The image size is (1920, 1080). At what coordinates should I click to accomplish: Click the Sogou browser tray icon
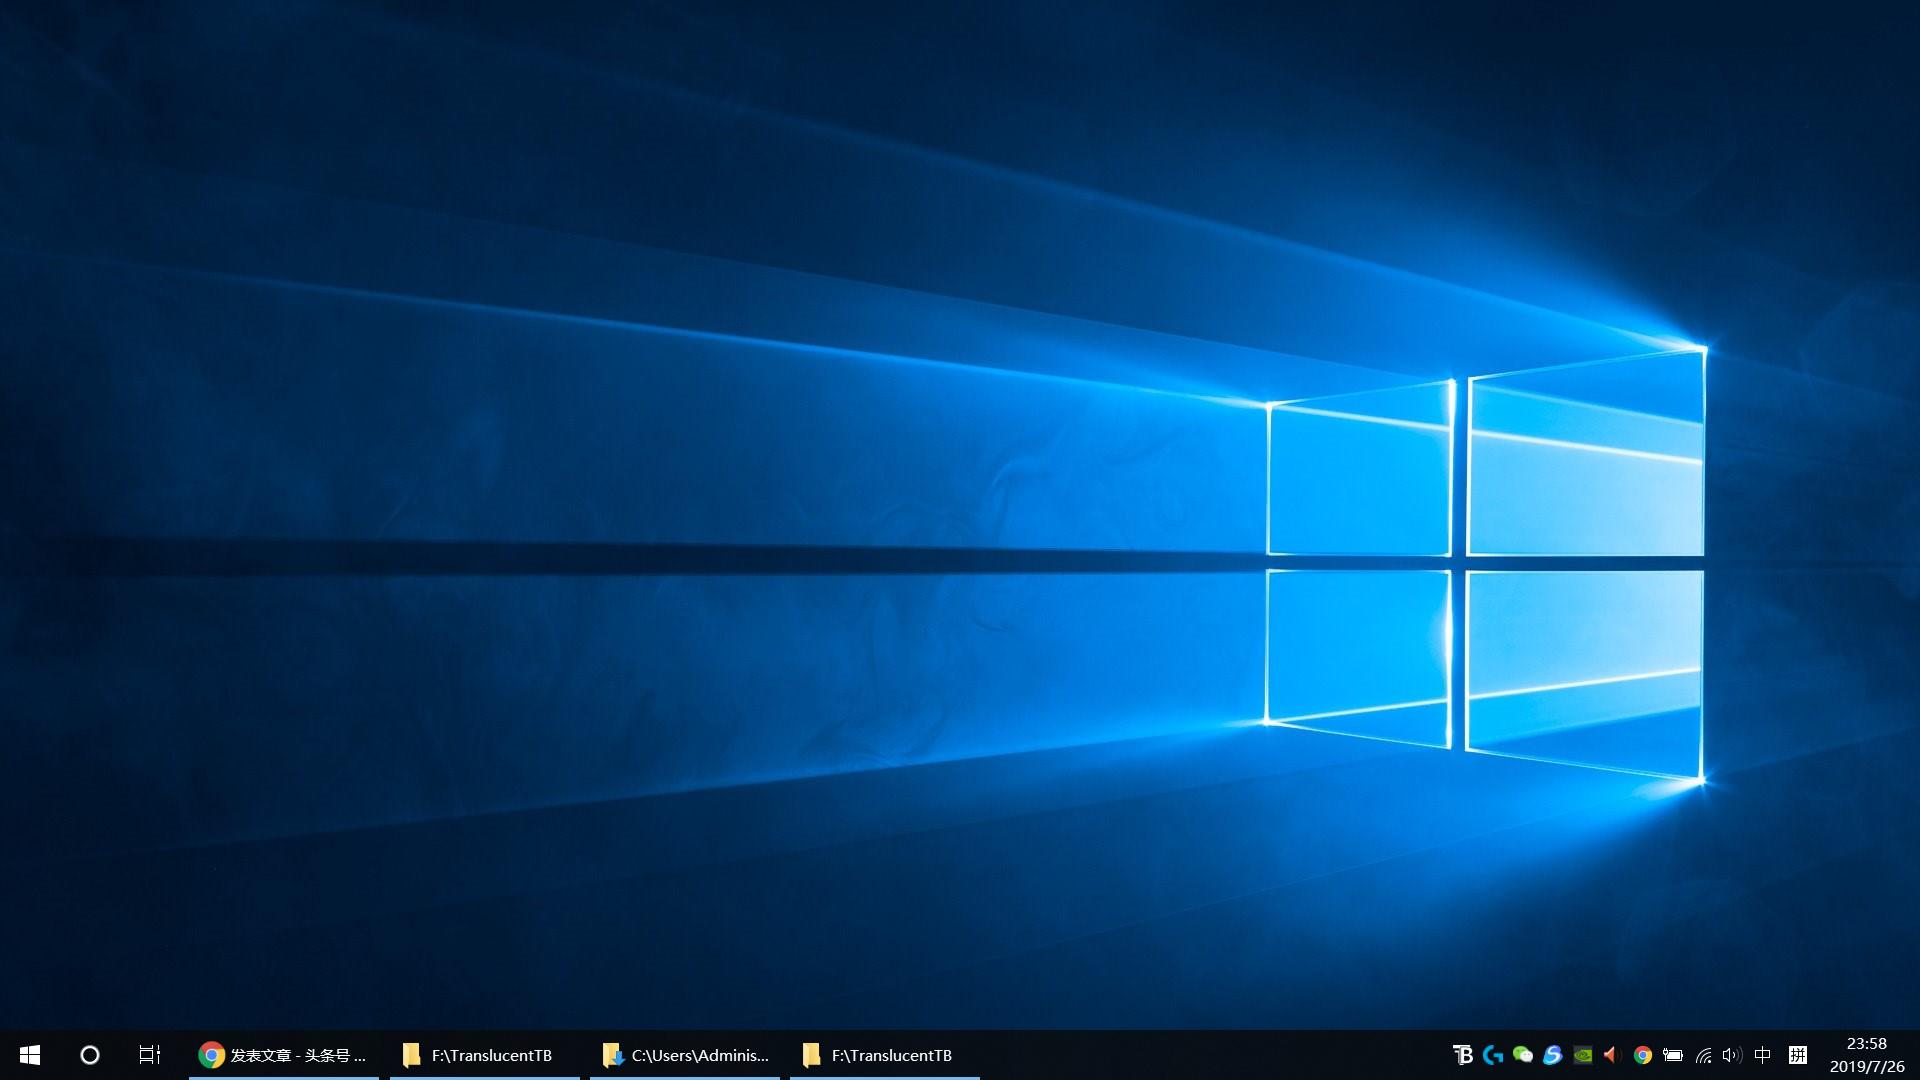(1553, 1055)
